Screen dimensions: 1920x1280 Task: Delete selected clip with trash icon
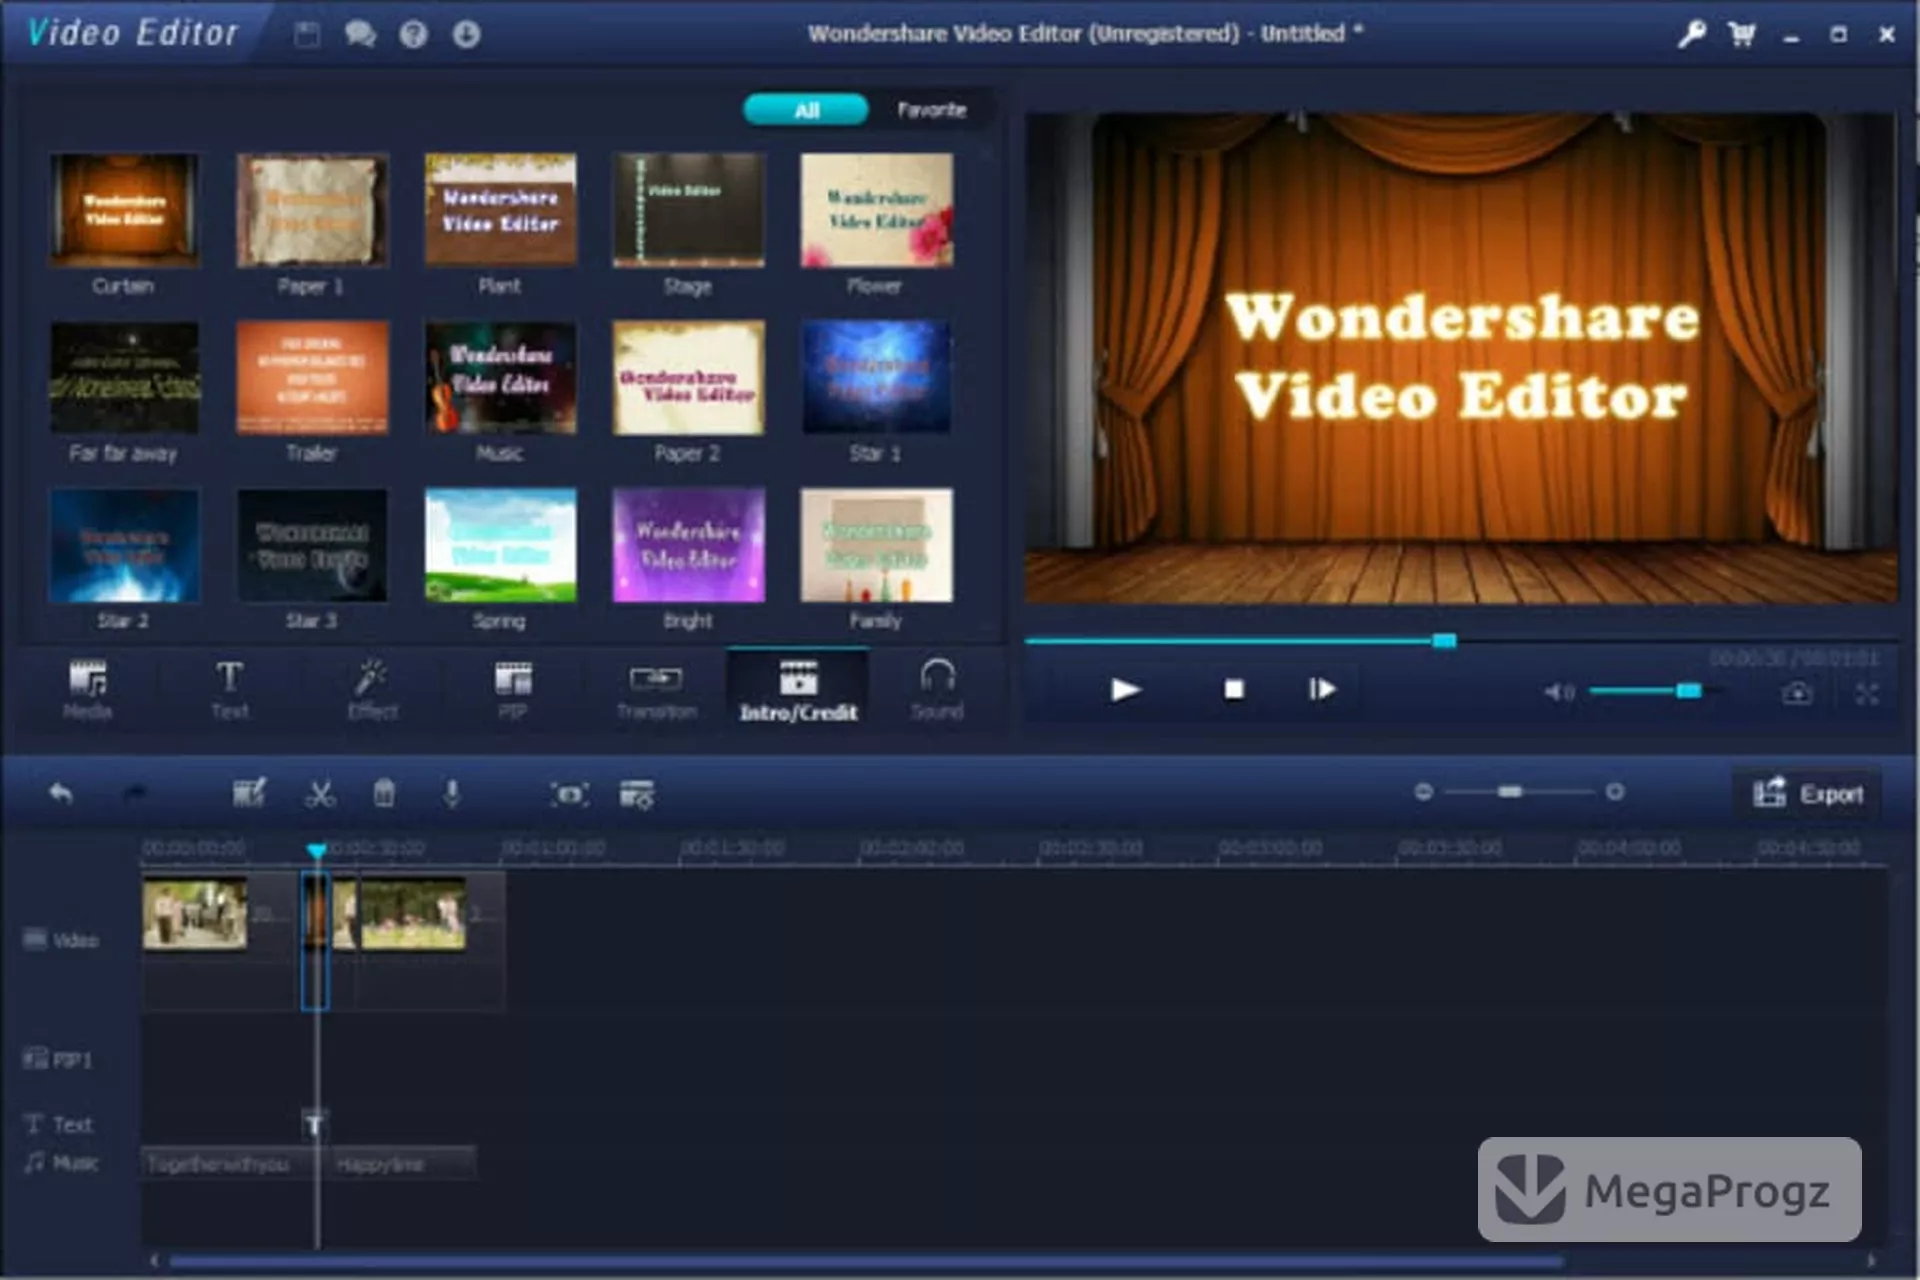pyautogui.click(x=384, y=793)
